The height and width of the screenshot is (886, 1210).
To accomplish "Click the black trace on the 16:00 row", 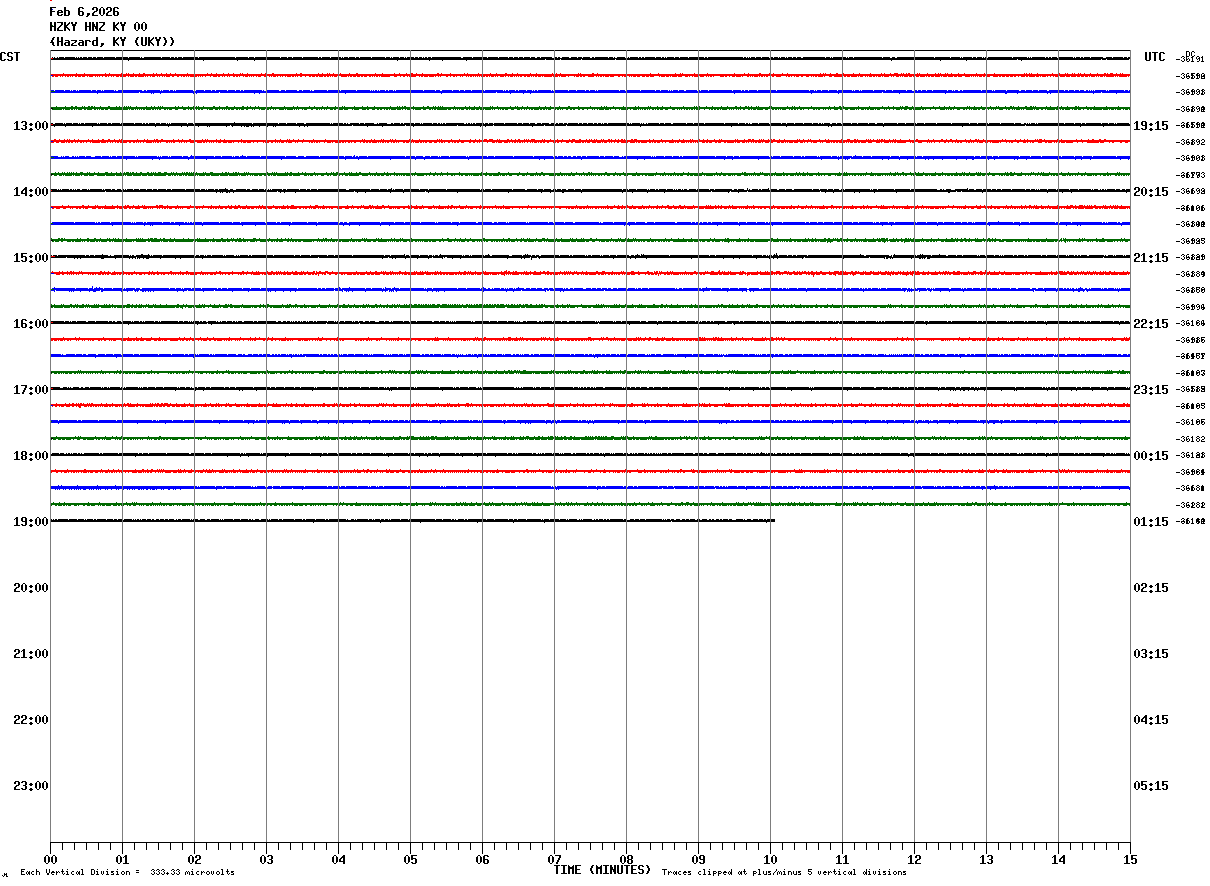I will [x=590, y=323].
